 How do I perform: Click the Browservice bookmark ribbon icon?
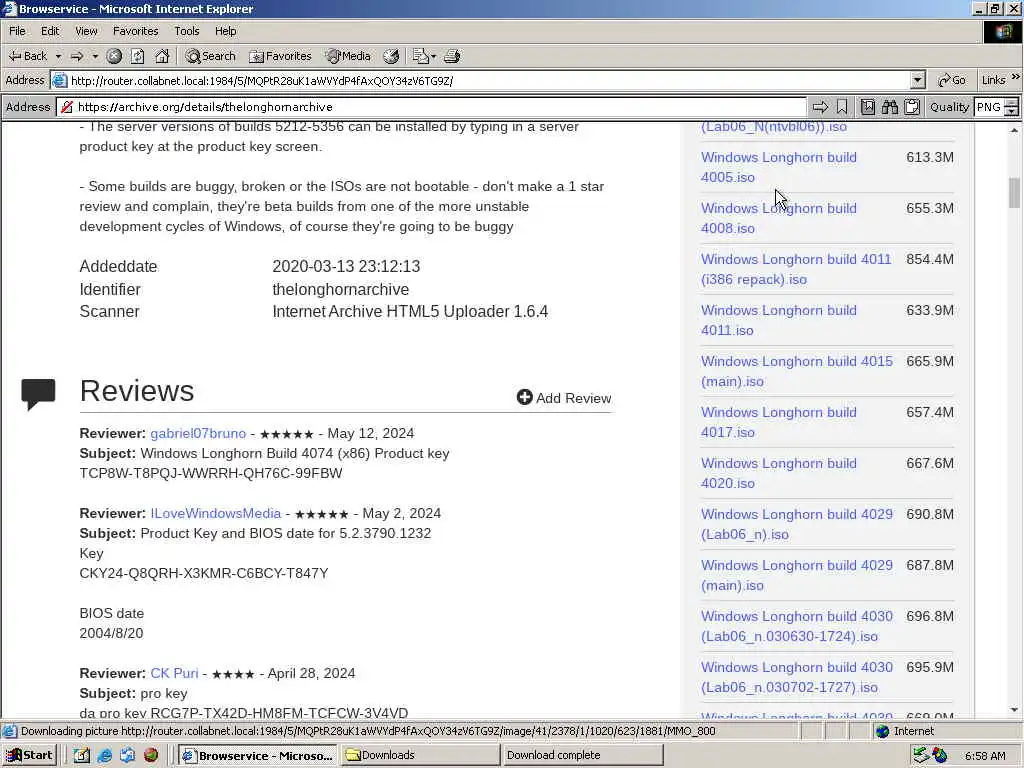coord(842,107)
